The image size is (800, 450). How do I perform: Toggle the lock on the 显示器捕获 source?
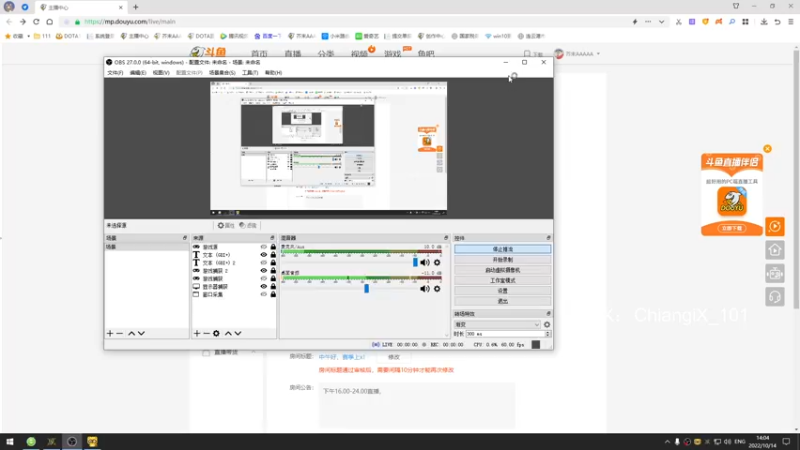(x=273, y=286)
